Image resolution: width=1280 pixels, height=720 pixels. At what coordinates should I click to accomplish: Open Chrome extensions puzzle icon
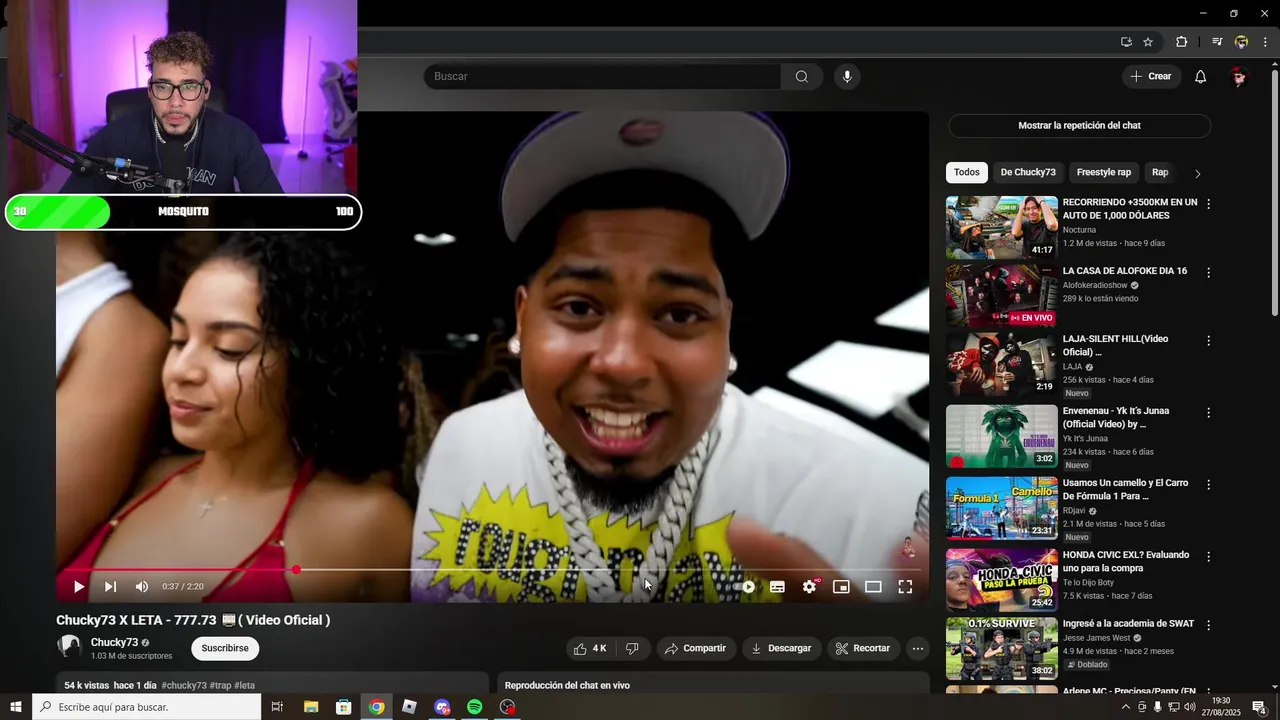click(x=1181, y=42)
